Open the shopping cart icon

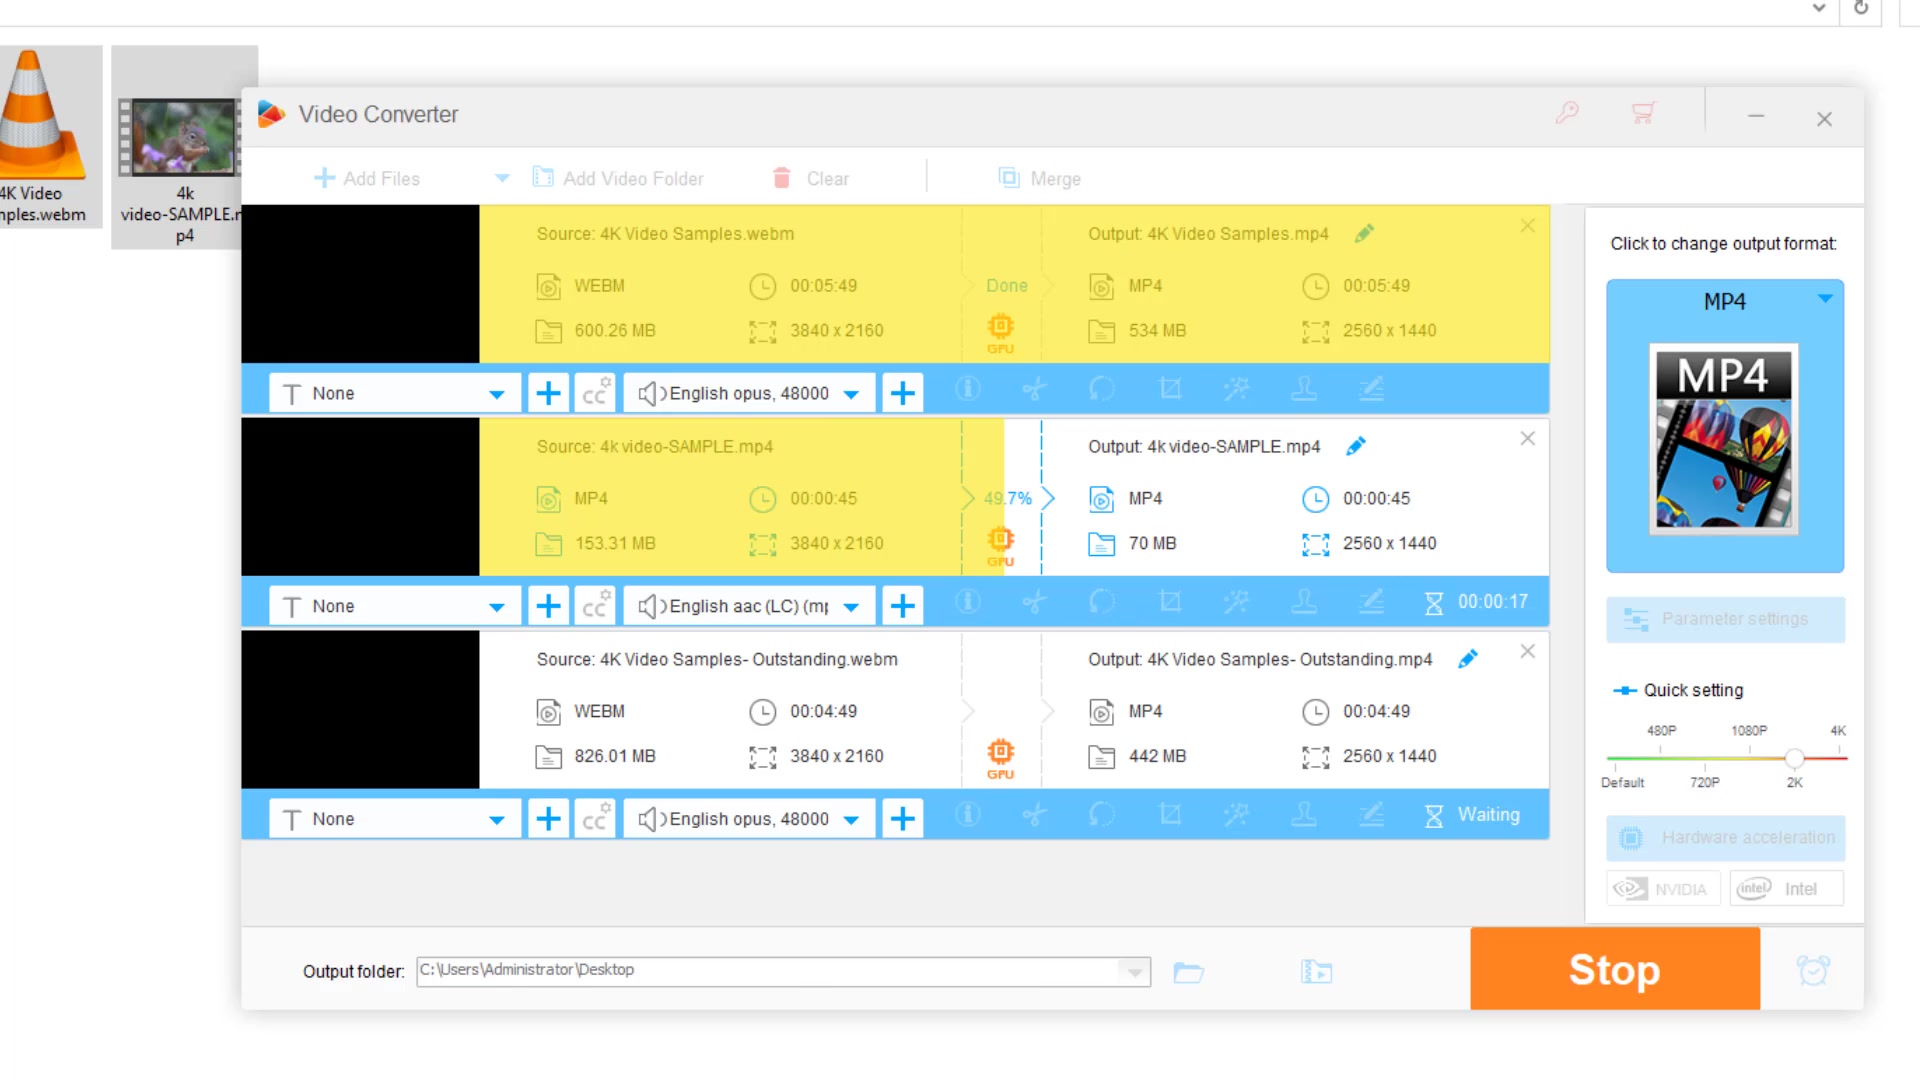1643,113
